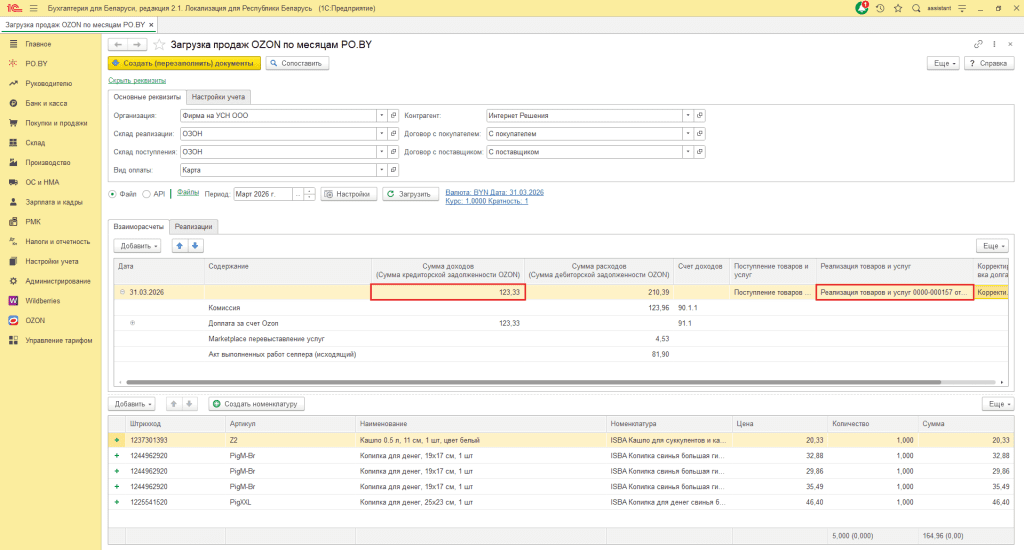Open the Склад реализации dropdown list

(x=381, y=133)
